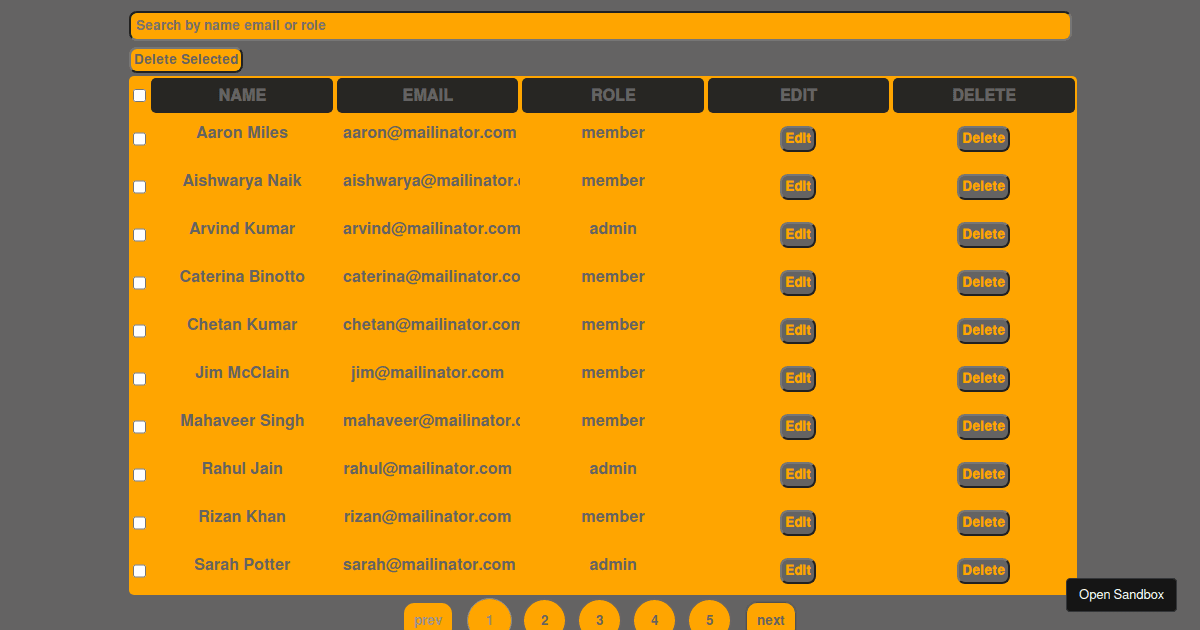Image resolution: width=1200 pixels, height=630 pixels.
Task: Delete the Sarah Potter record
Action: (x=983, y=570)
